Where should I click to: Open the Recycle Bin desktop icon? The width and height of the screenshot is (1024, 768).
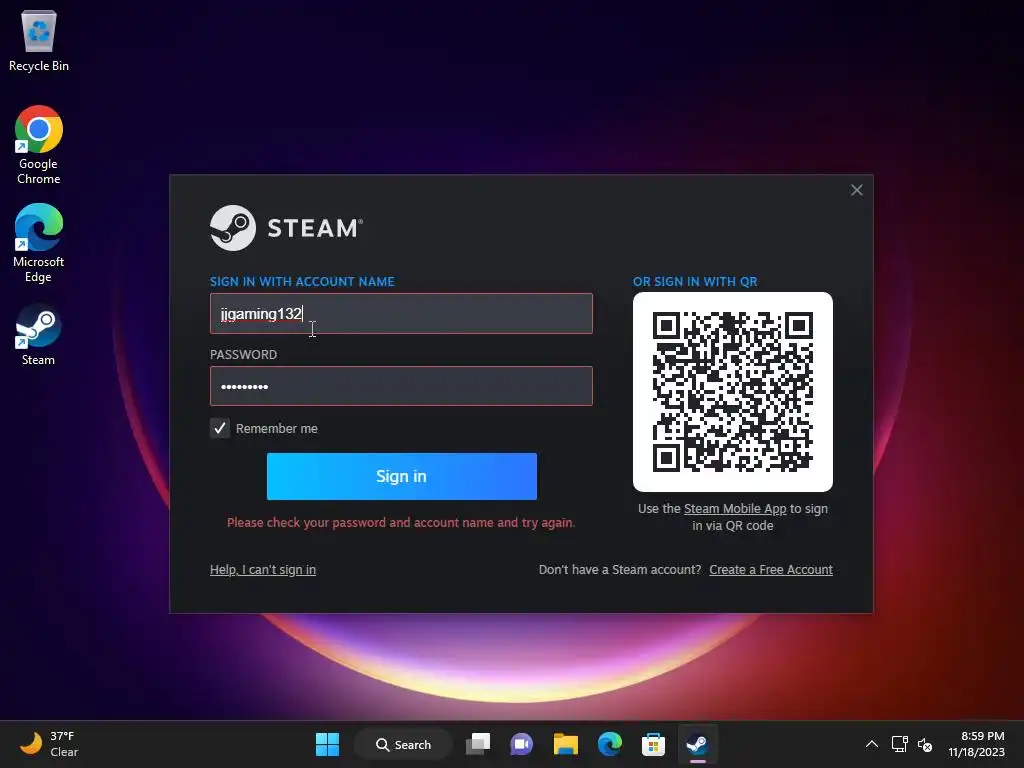tap(39, 40)
